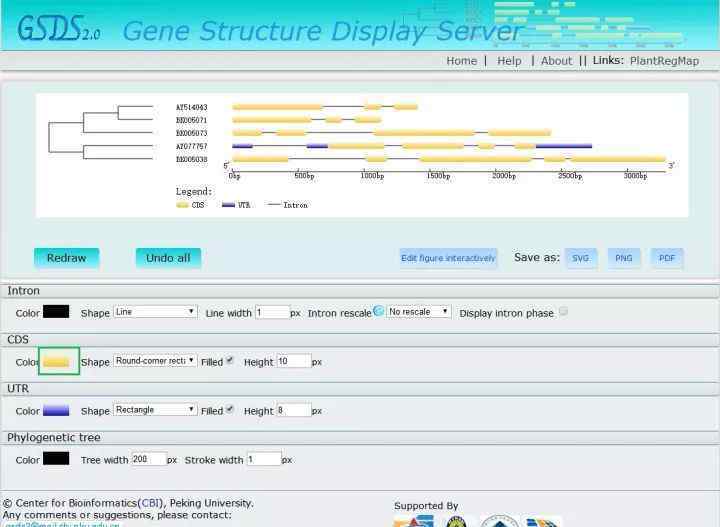Focus the Intron Line width field
This screenshot has width=720, height=527.
[273, 313]
